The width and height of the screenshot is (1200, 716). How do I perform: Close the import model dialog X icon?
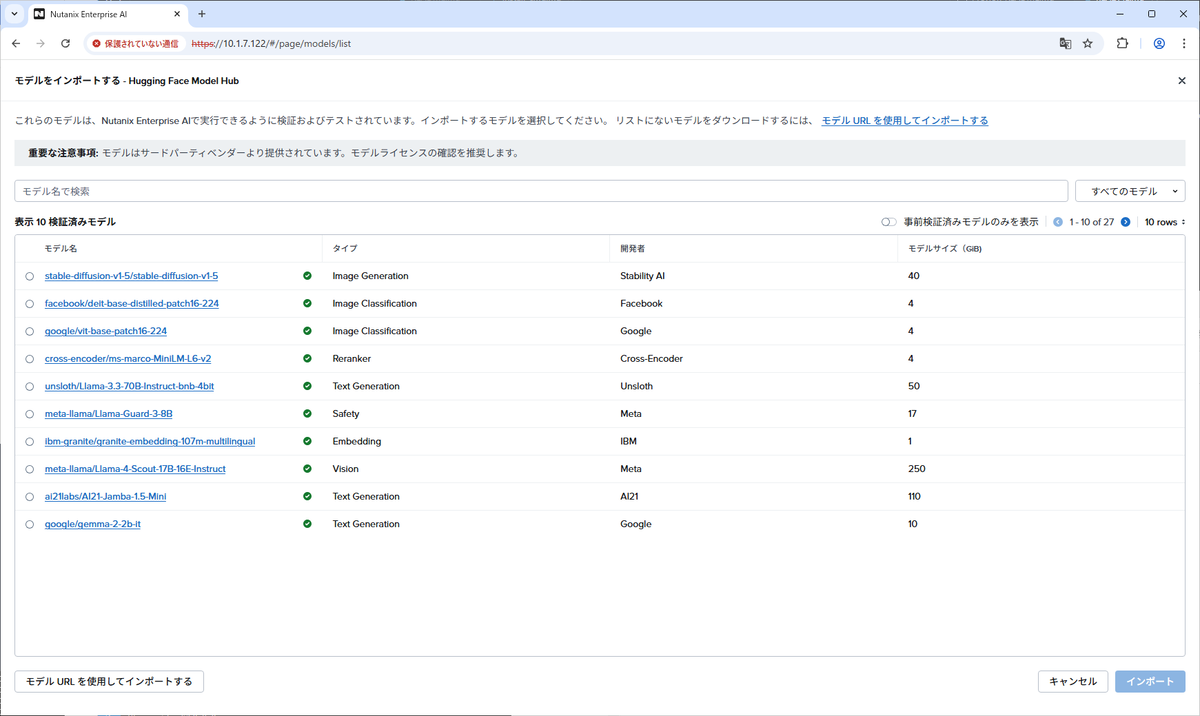click(x=1181, y=81)
